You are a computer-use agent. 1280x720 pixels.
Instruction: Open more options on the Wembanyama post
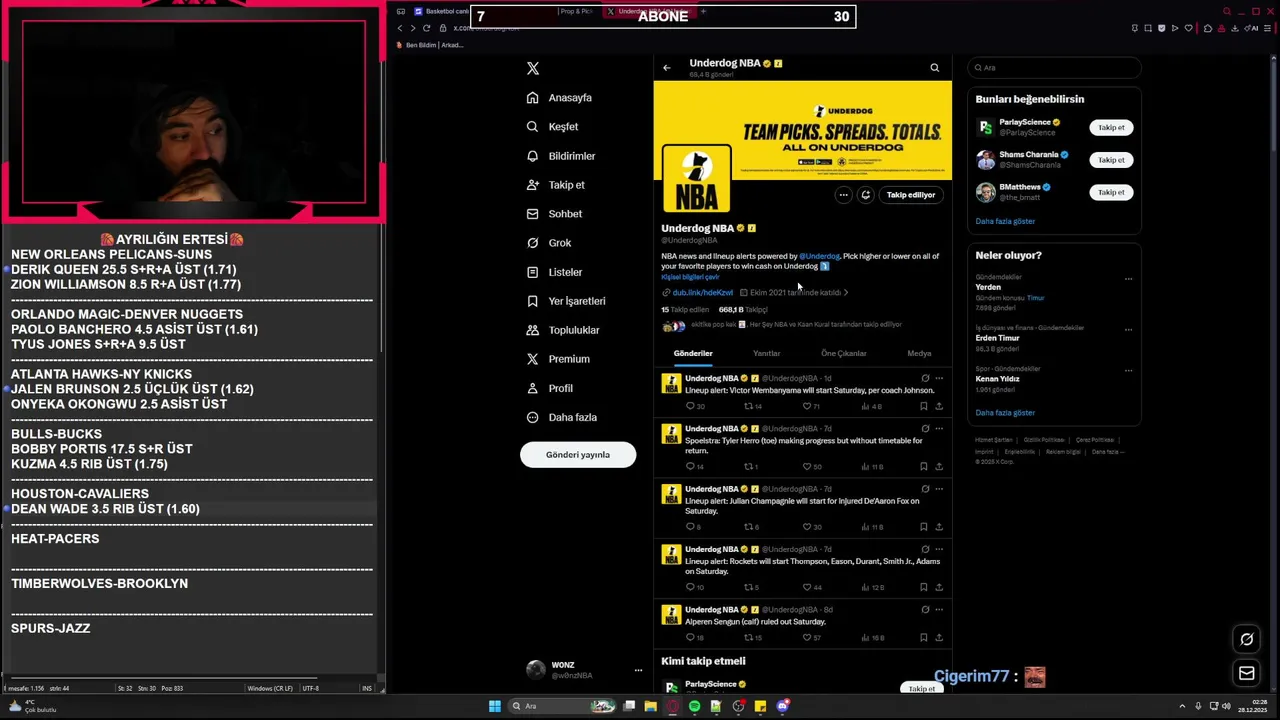click(x=939, y=379)
